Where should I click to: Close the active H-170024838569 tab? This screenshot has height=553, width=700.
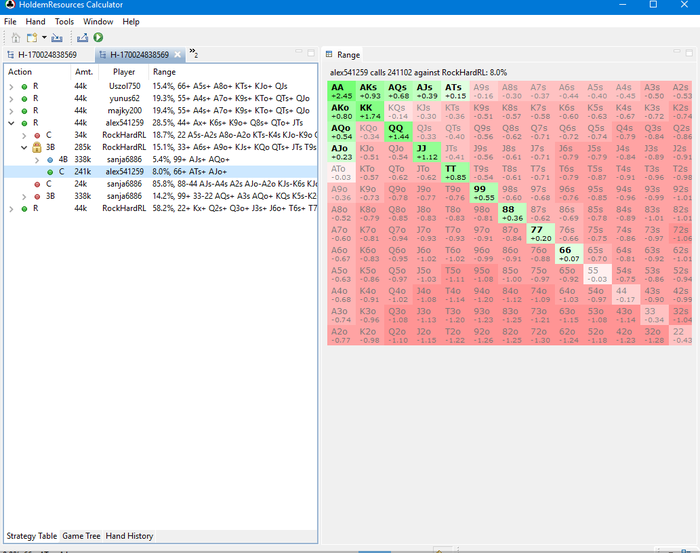point(177,54)
